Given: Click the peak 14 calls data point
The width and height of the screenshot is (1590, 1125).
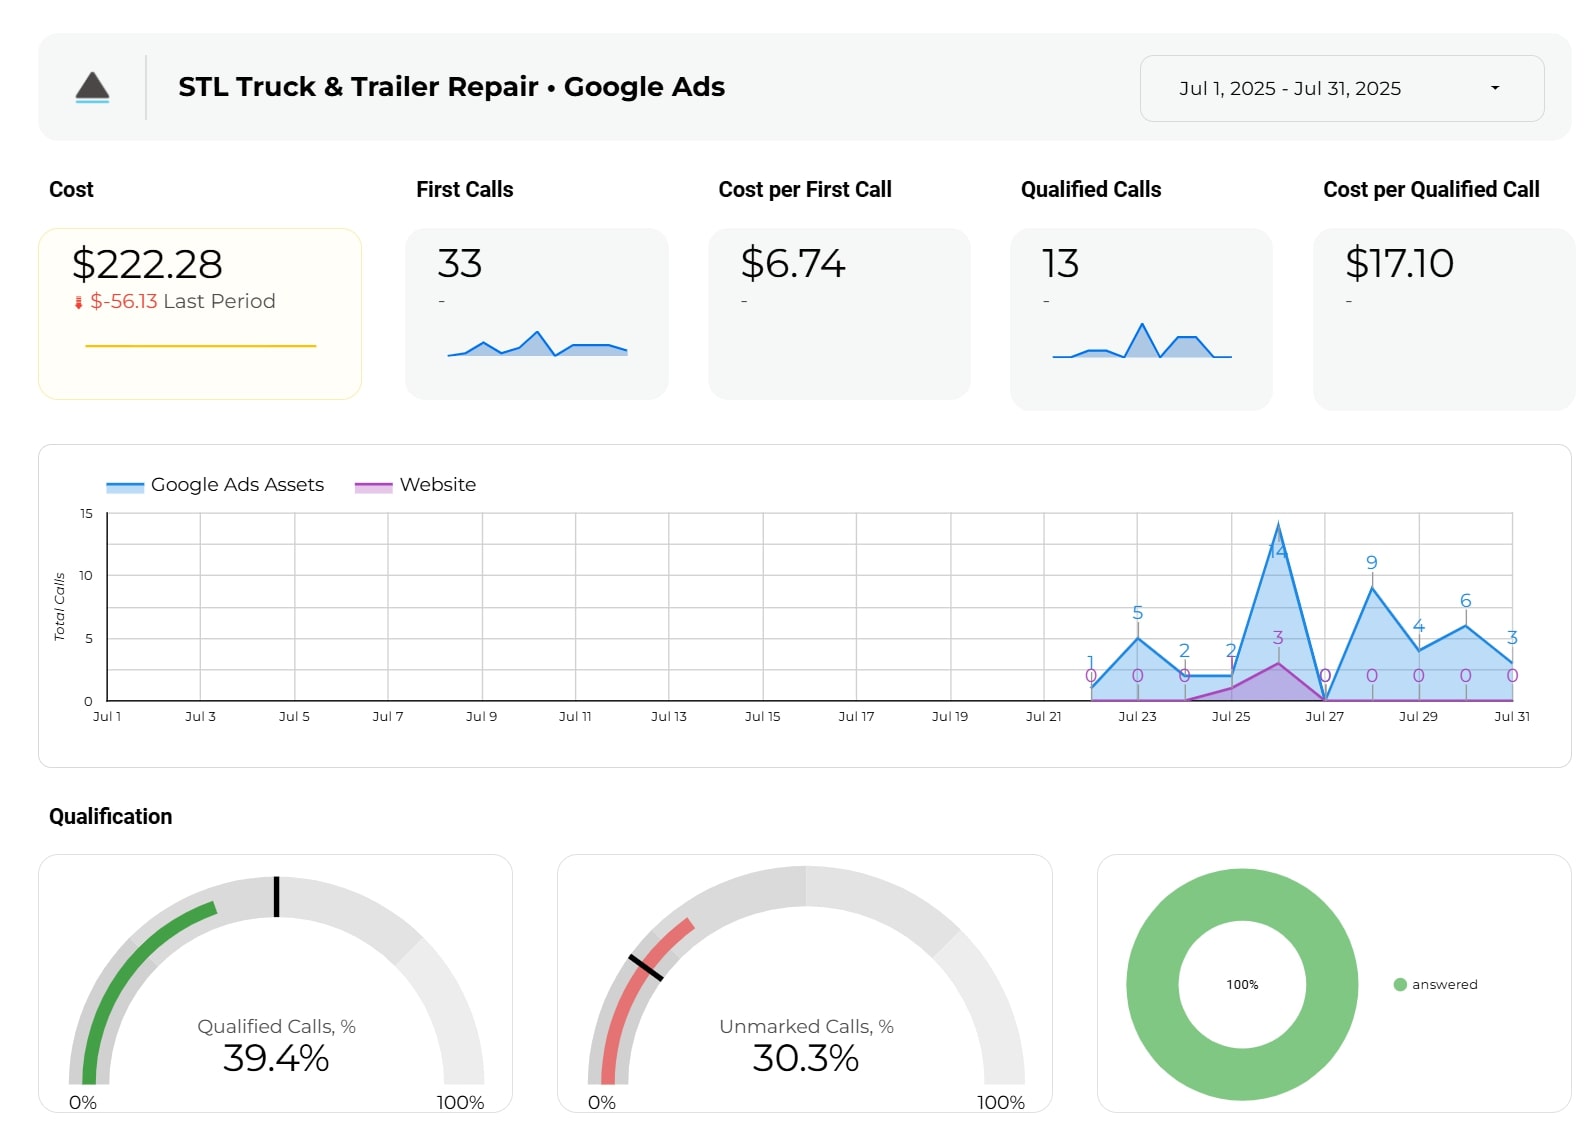Looking at the screenshot, I should (x=1278, y=525).
